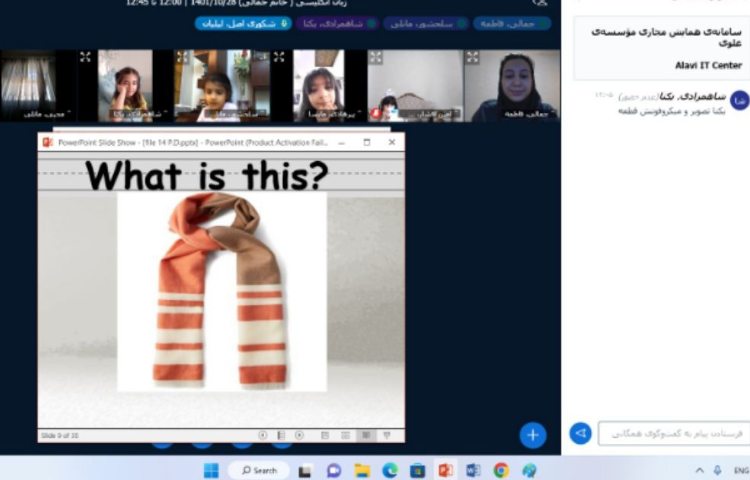Viewport: 750px width, 480px height.
Task: Open the شا avatar in the chat message
Action: point(739,100)
